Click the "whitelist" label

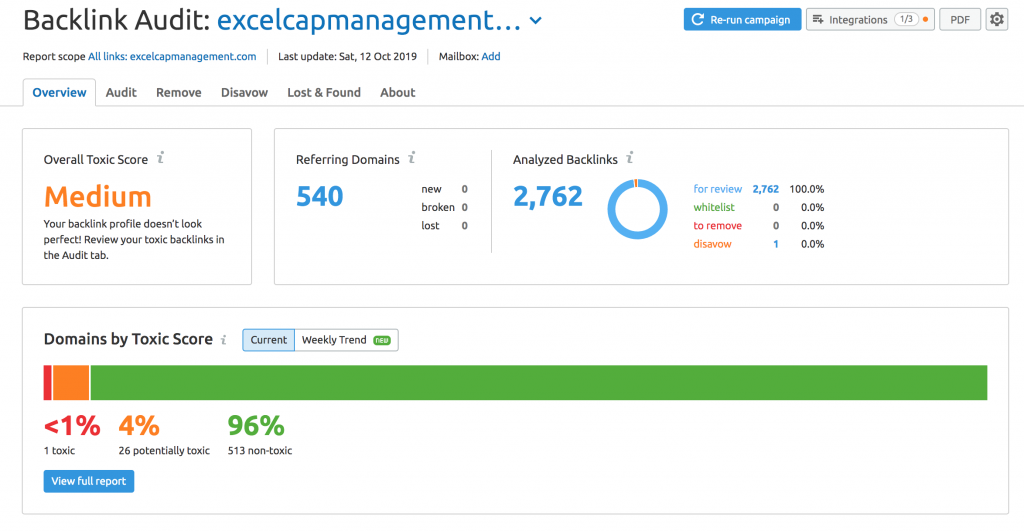[x=714, y=207]
